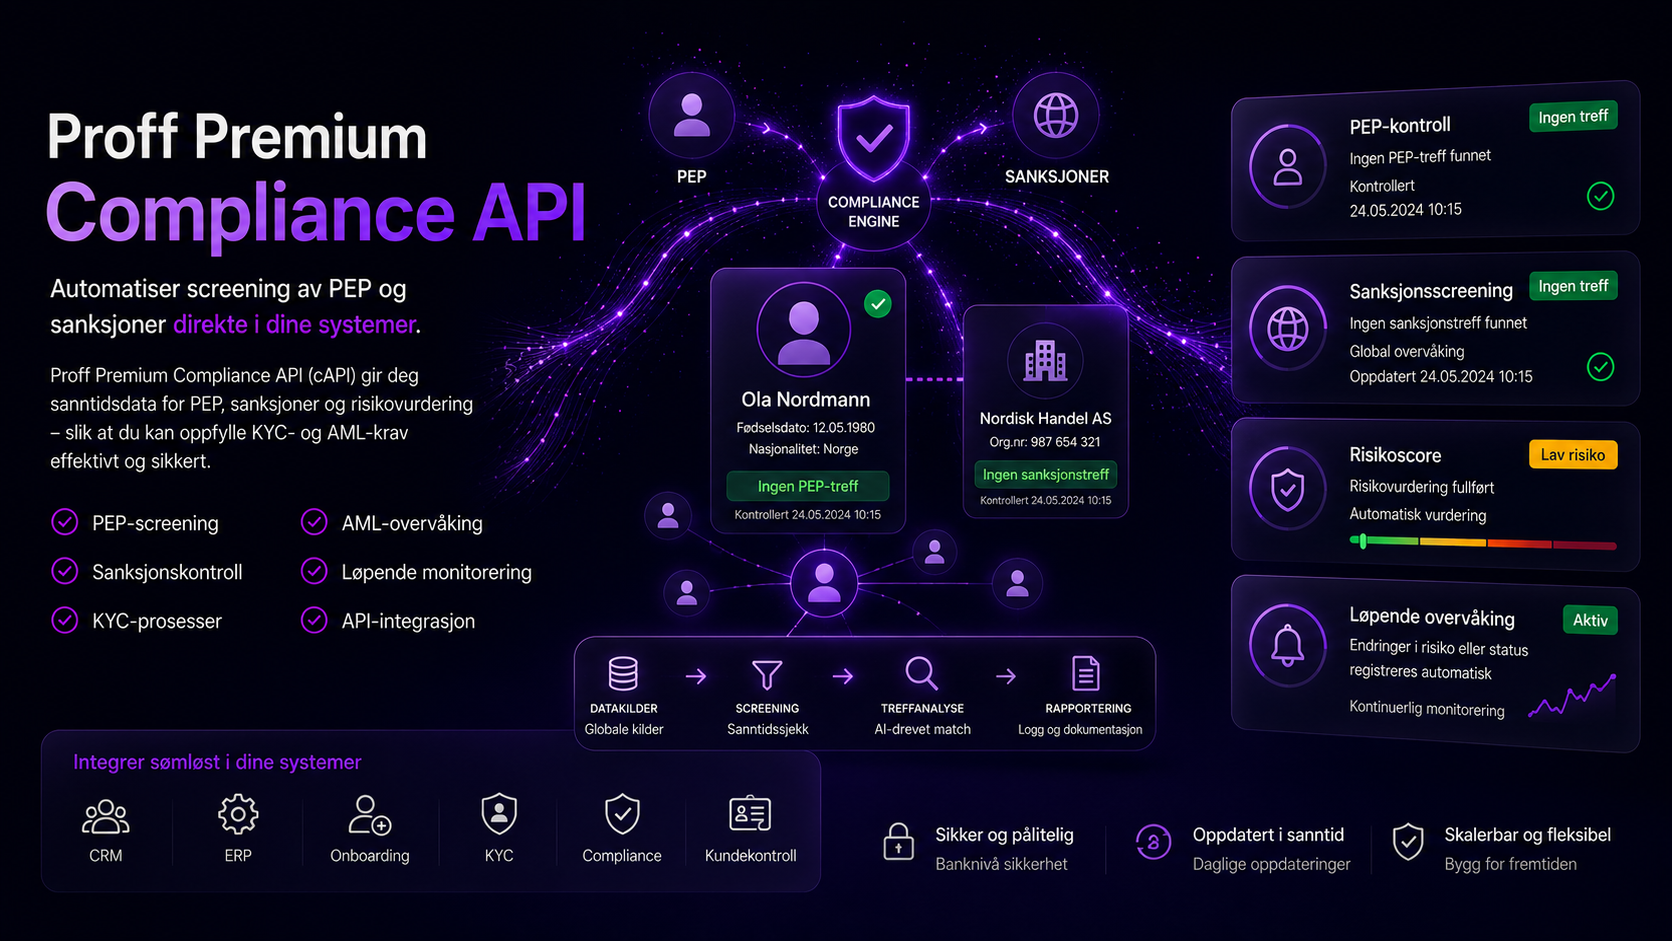Image resolution: width=1672 pixels, height=941 pixels.
Task: Click the checkmark beside Løpende monitorering
Action: coord(314,571)
